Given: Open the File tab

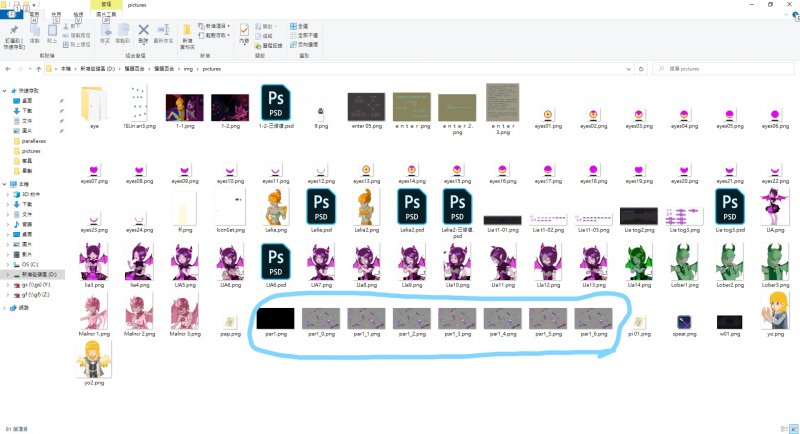Looking at the screenshot, I should pos(11,15).
